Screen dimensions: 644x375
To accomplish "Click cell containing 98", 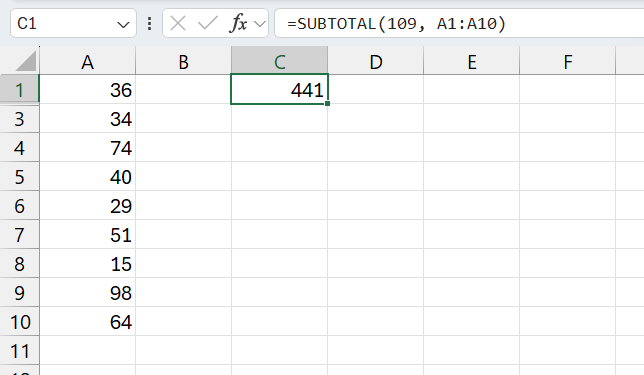I will 87,292.
